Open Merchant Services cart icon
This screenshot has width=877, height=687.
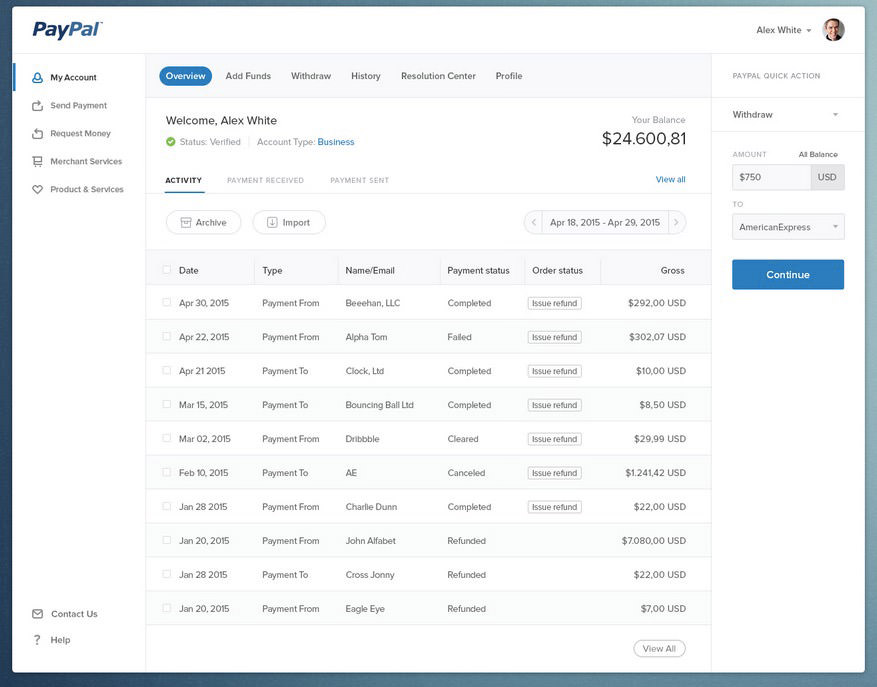point(37,162)
